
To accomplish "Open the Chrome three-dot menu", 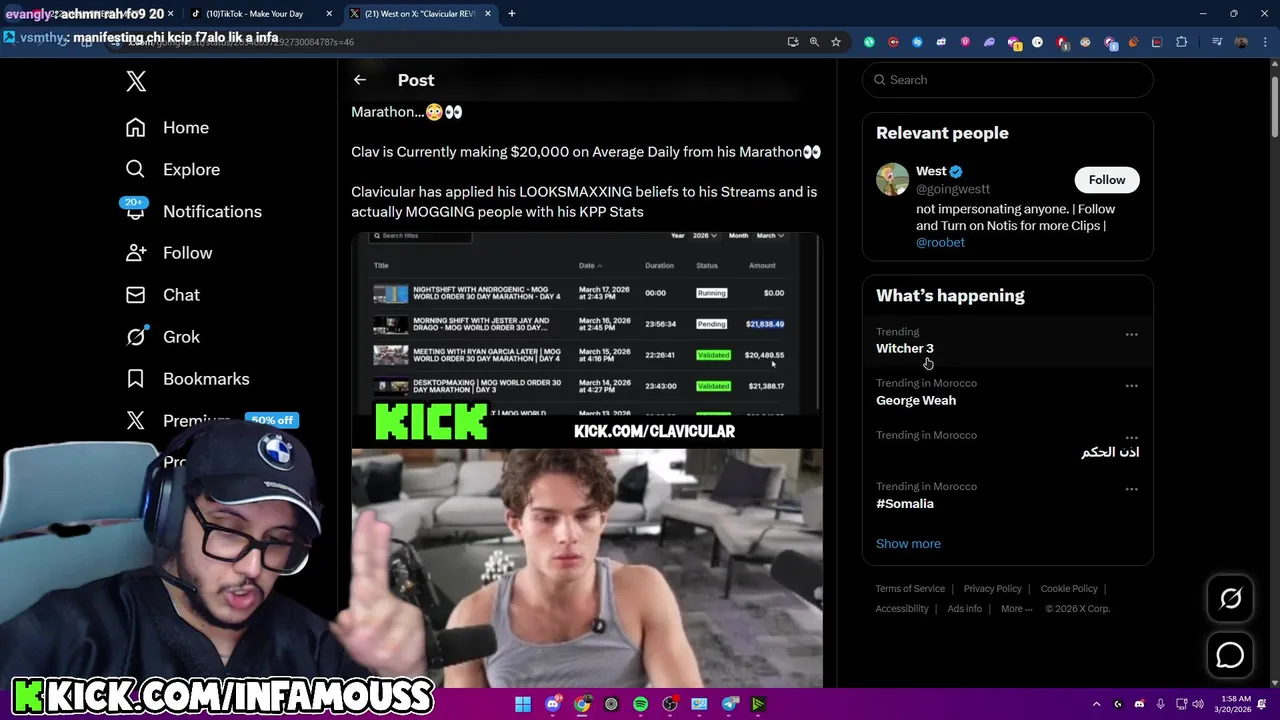I will [1264, 42].
